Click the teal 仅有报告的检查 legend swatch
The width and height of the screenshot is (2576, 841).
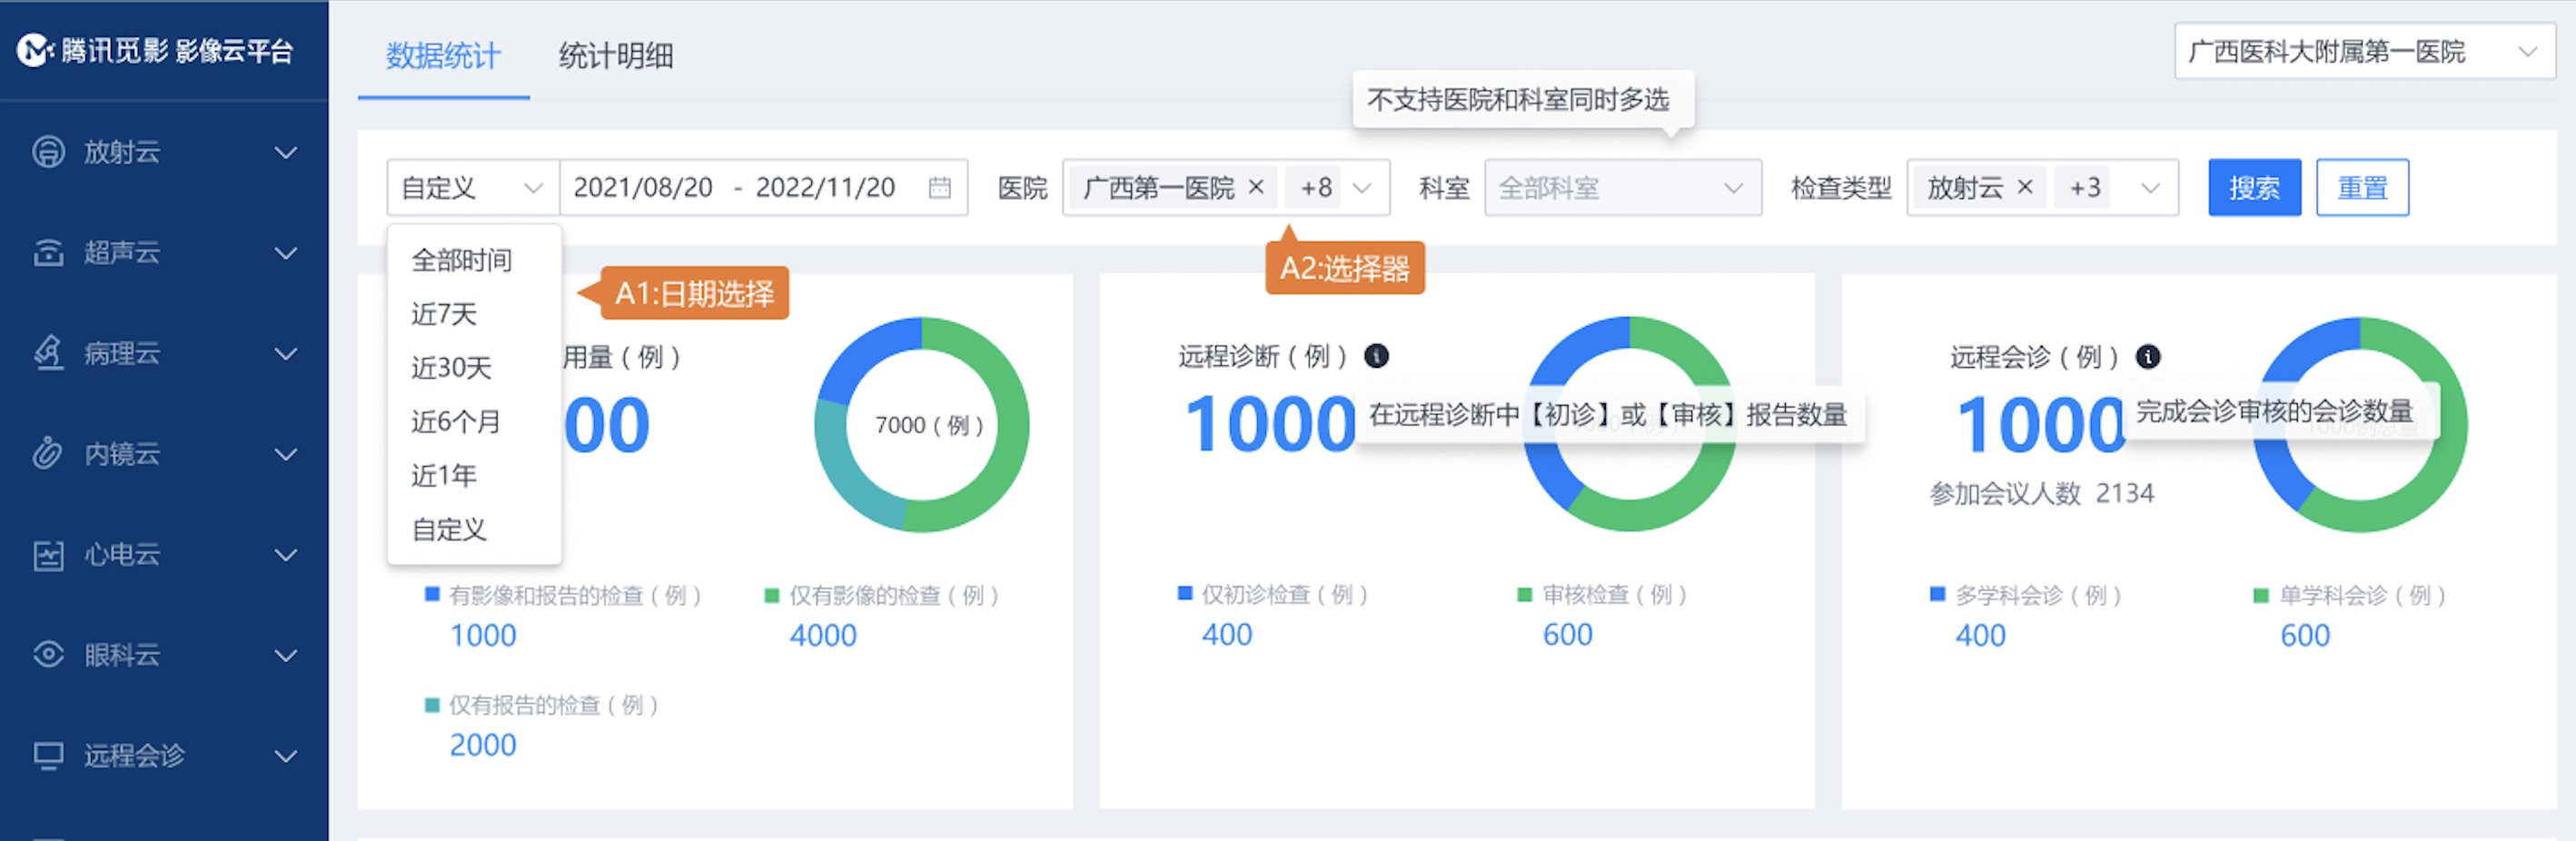tap(432, 705)
